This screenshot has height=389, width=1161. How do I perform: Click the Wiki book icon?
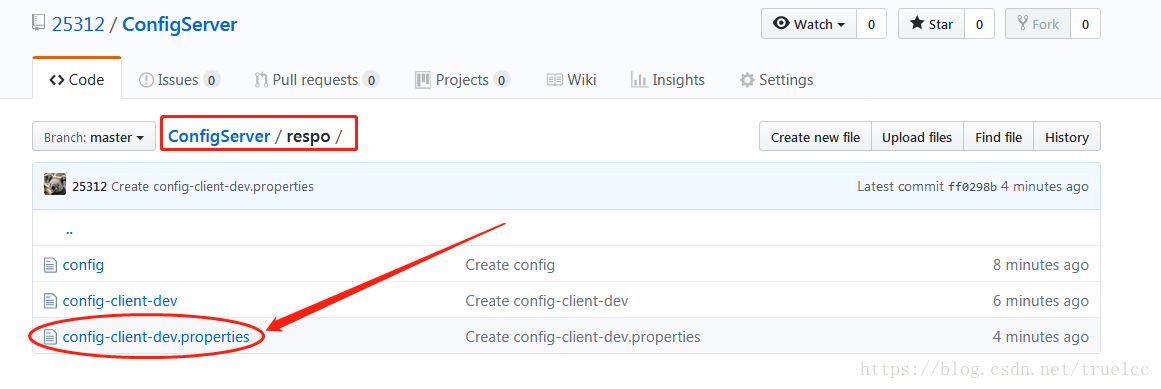point(554,79)
